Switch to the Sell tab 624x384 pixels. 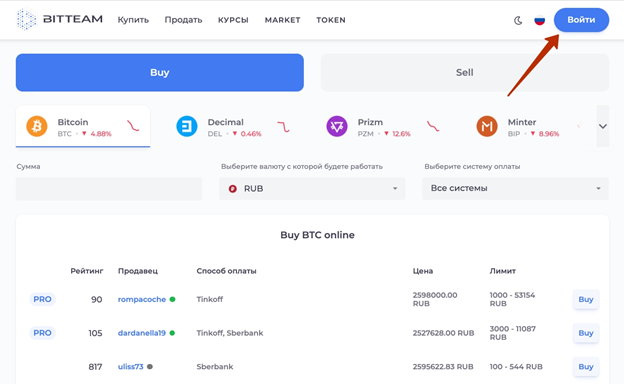(x=465, y=72)
